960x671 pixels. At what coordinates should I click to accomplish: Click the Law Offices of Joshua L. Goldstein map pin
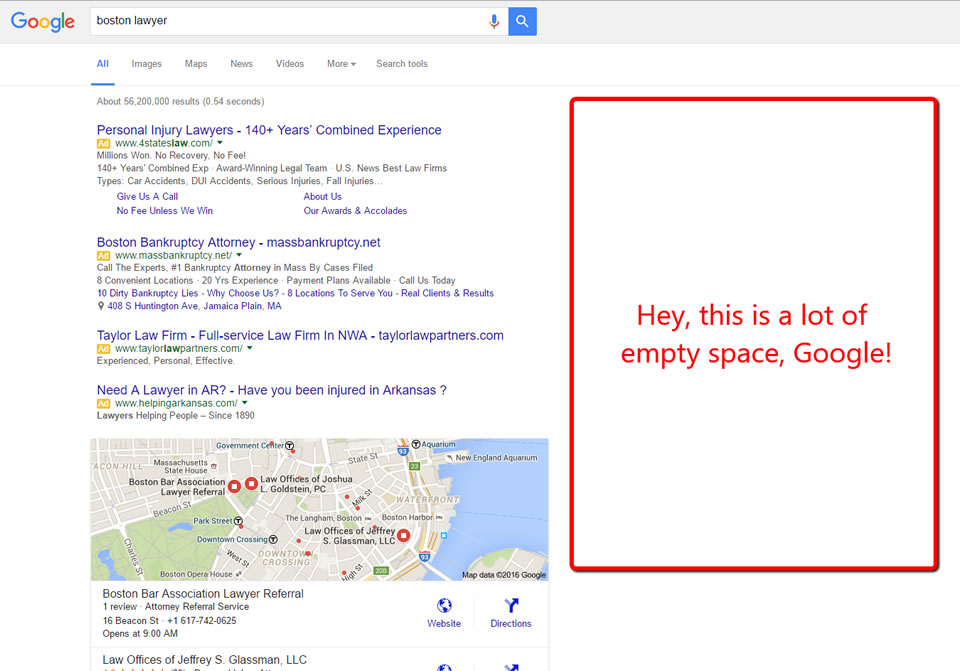251,484
